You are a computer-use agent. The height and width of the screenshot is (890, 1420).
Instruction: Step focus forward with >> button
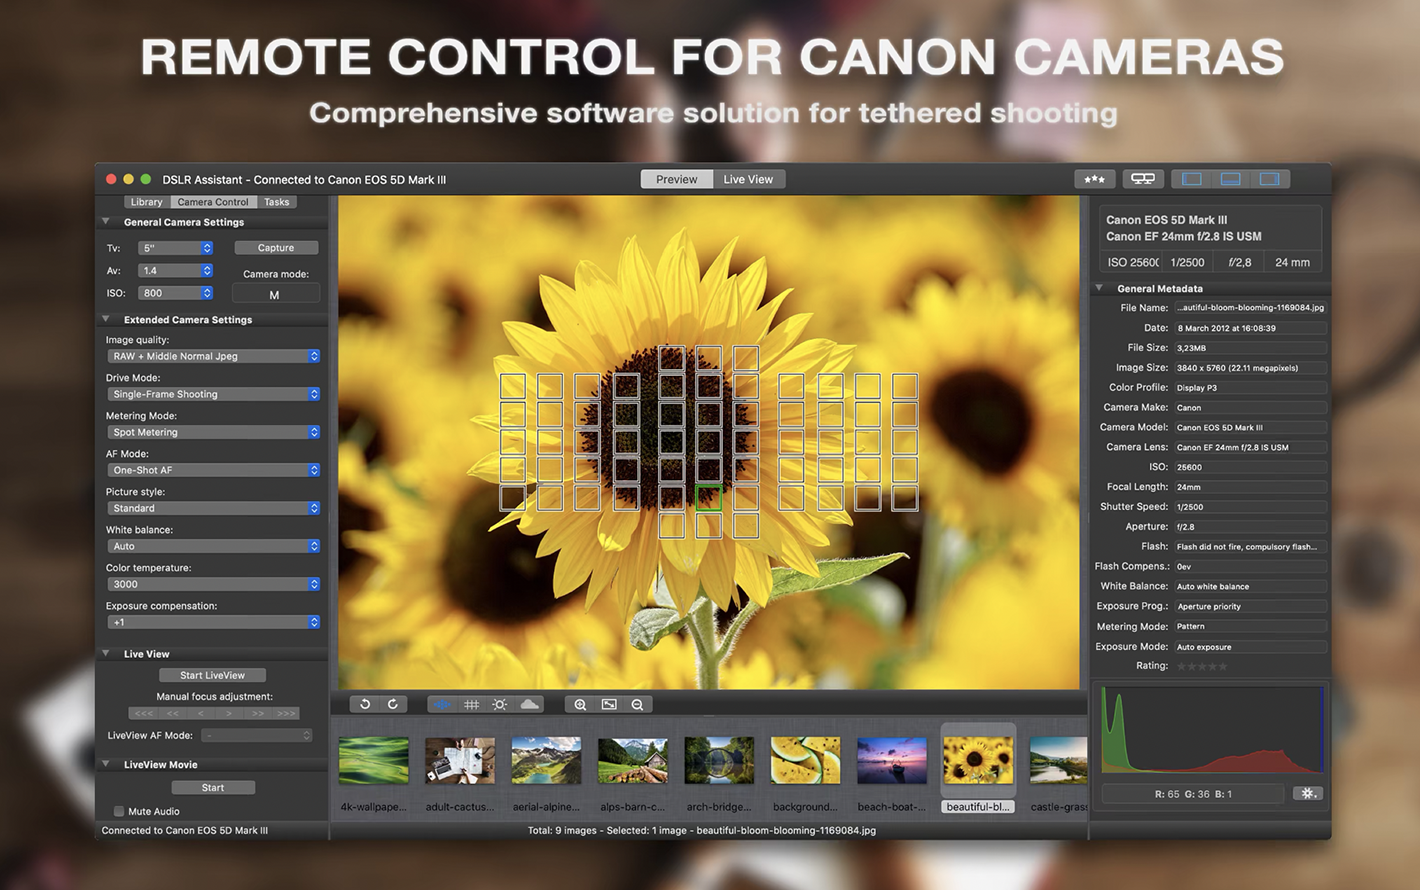(258, 714)
